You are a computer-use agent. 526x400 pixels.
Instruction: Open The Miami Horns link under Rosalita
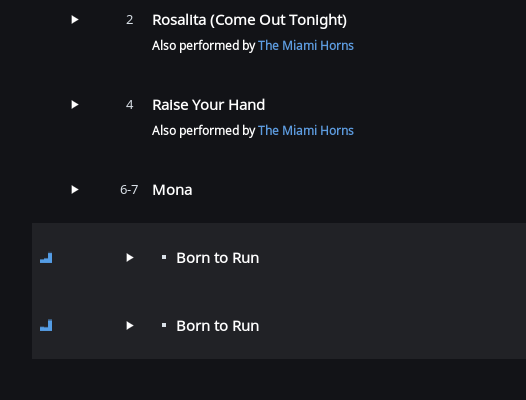306,45
